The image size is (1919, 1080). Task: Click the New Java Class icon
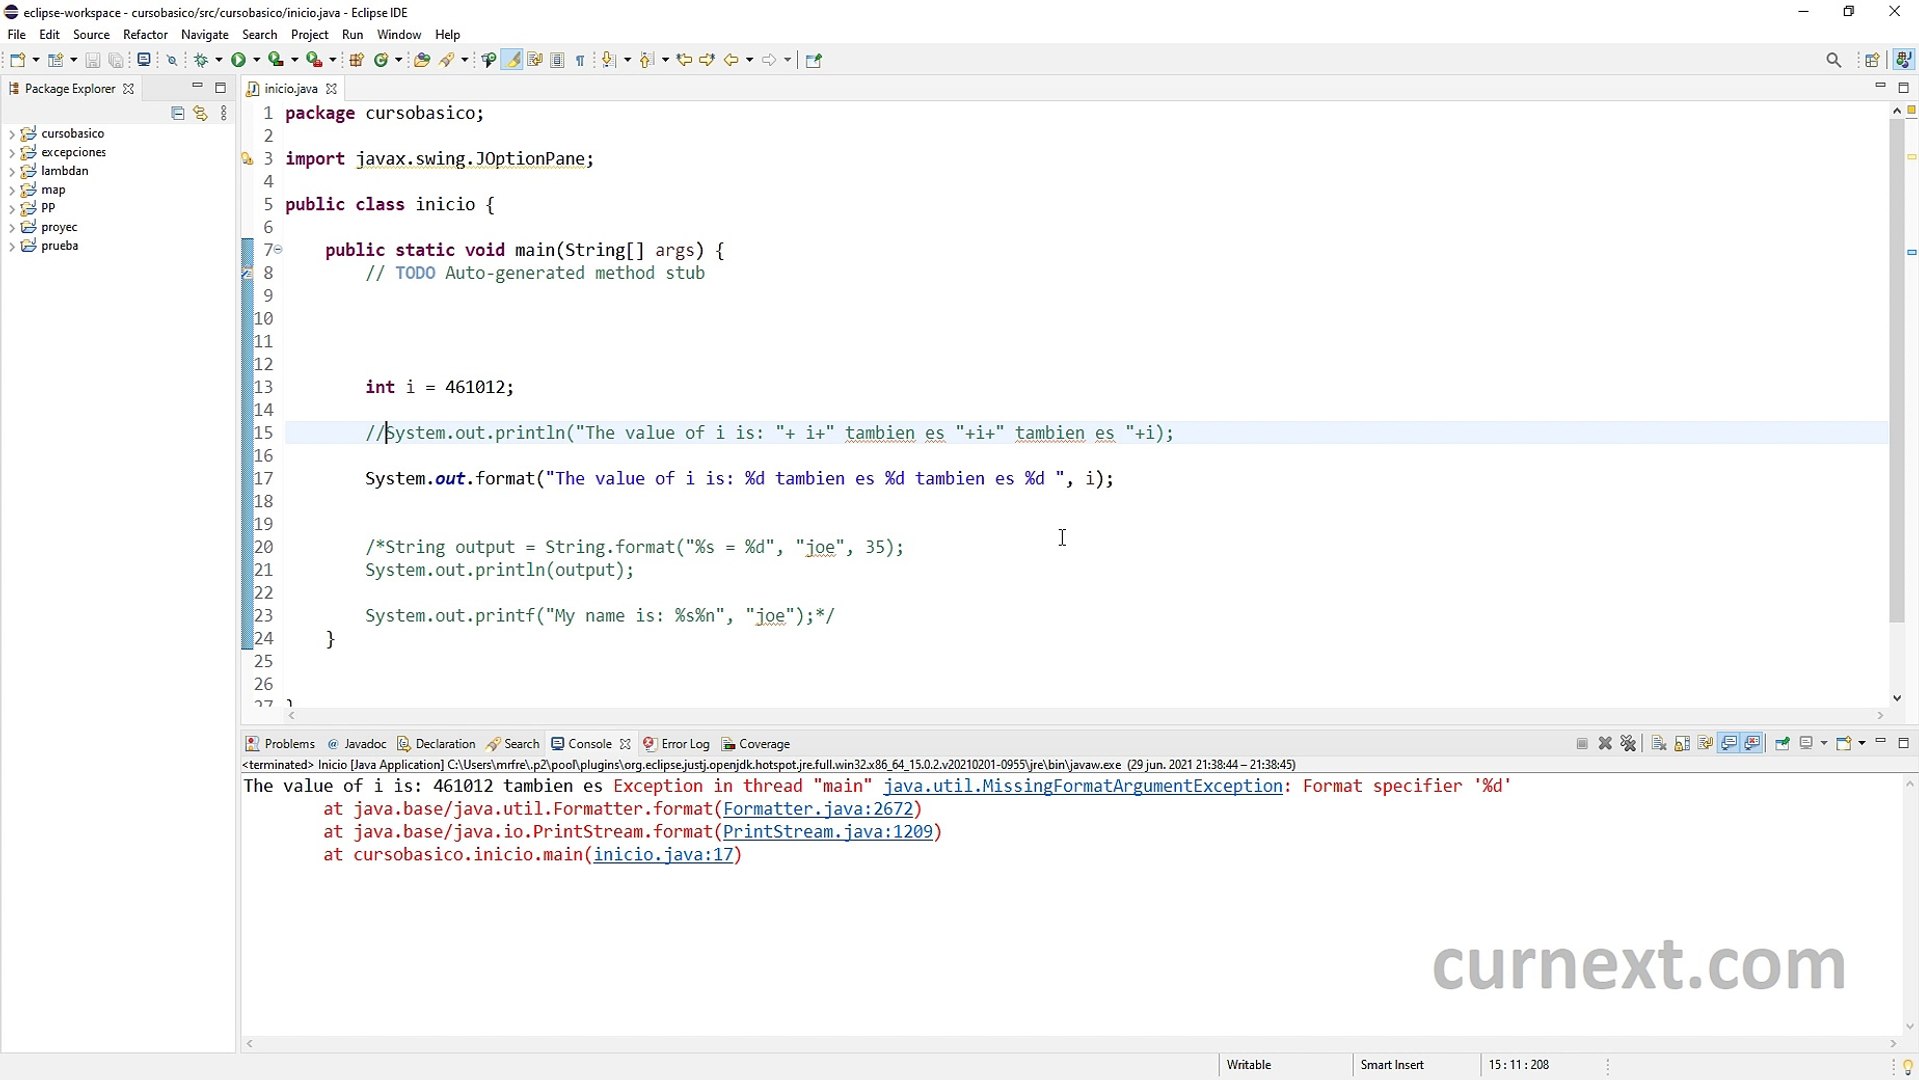click(381, 60)
